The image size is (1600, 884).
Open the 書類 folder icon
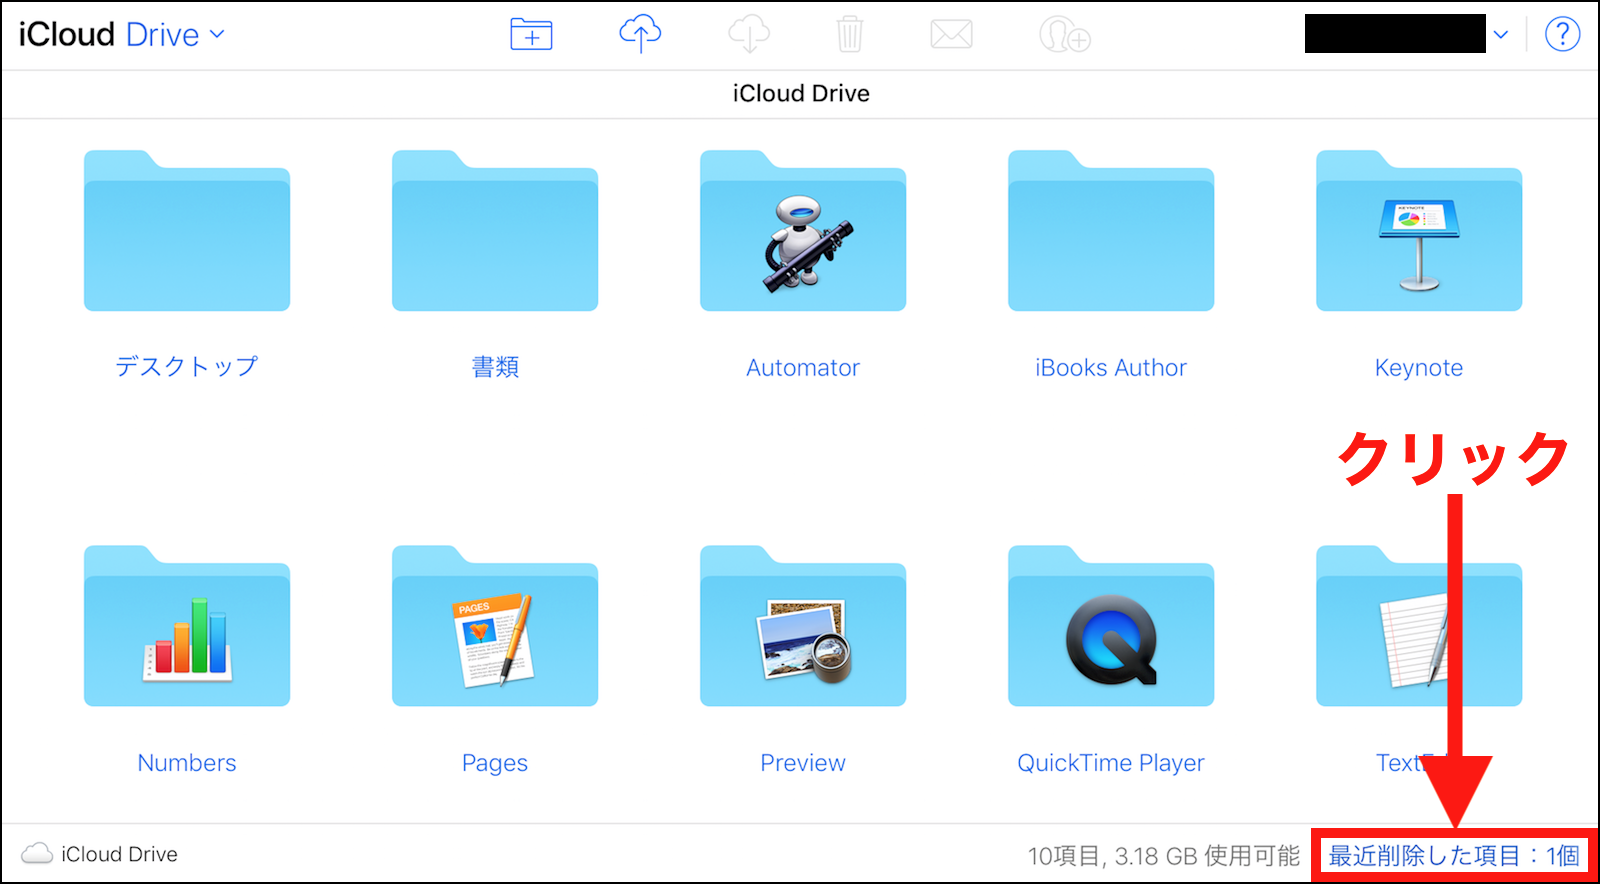click(495, 231)
